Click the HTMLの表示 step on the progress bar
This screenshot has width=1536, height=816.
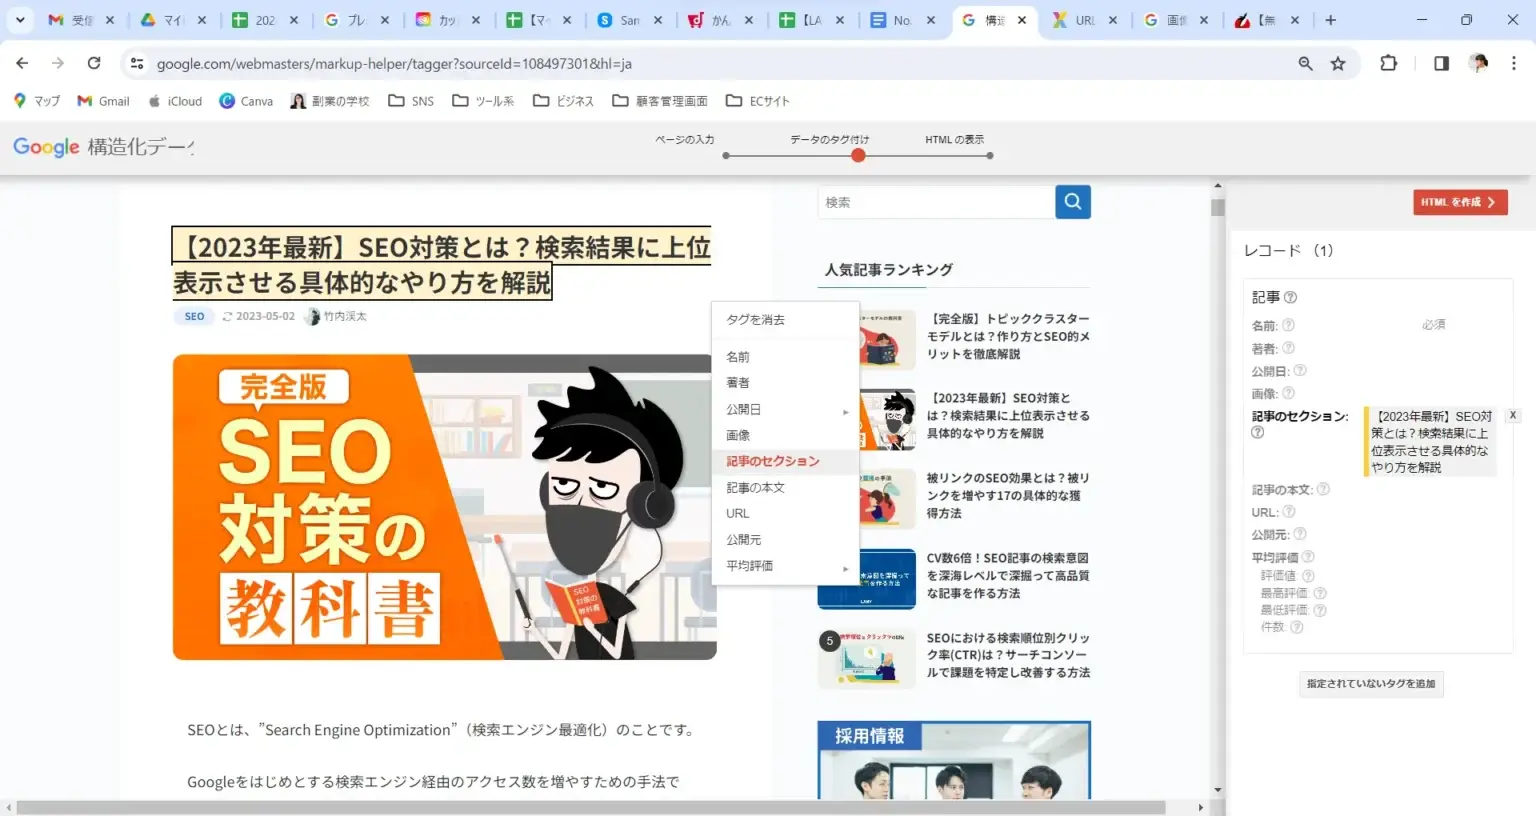click(x=955, y=139)
